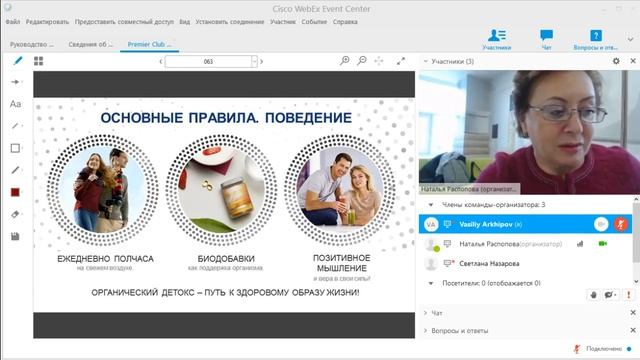Unmute Vasiliy Arkhipov's microphone

(x=621, y=224)
